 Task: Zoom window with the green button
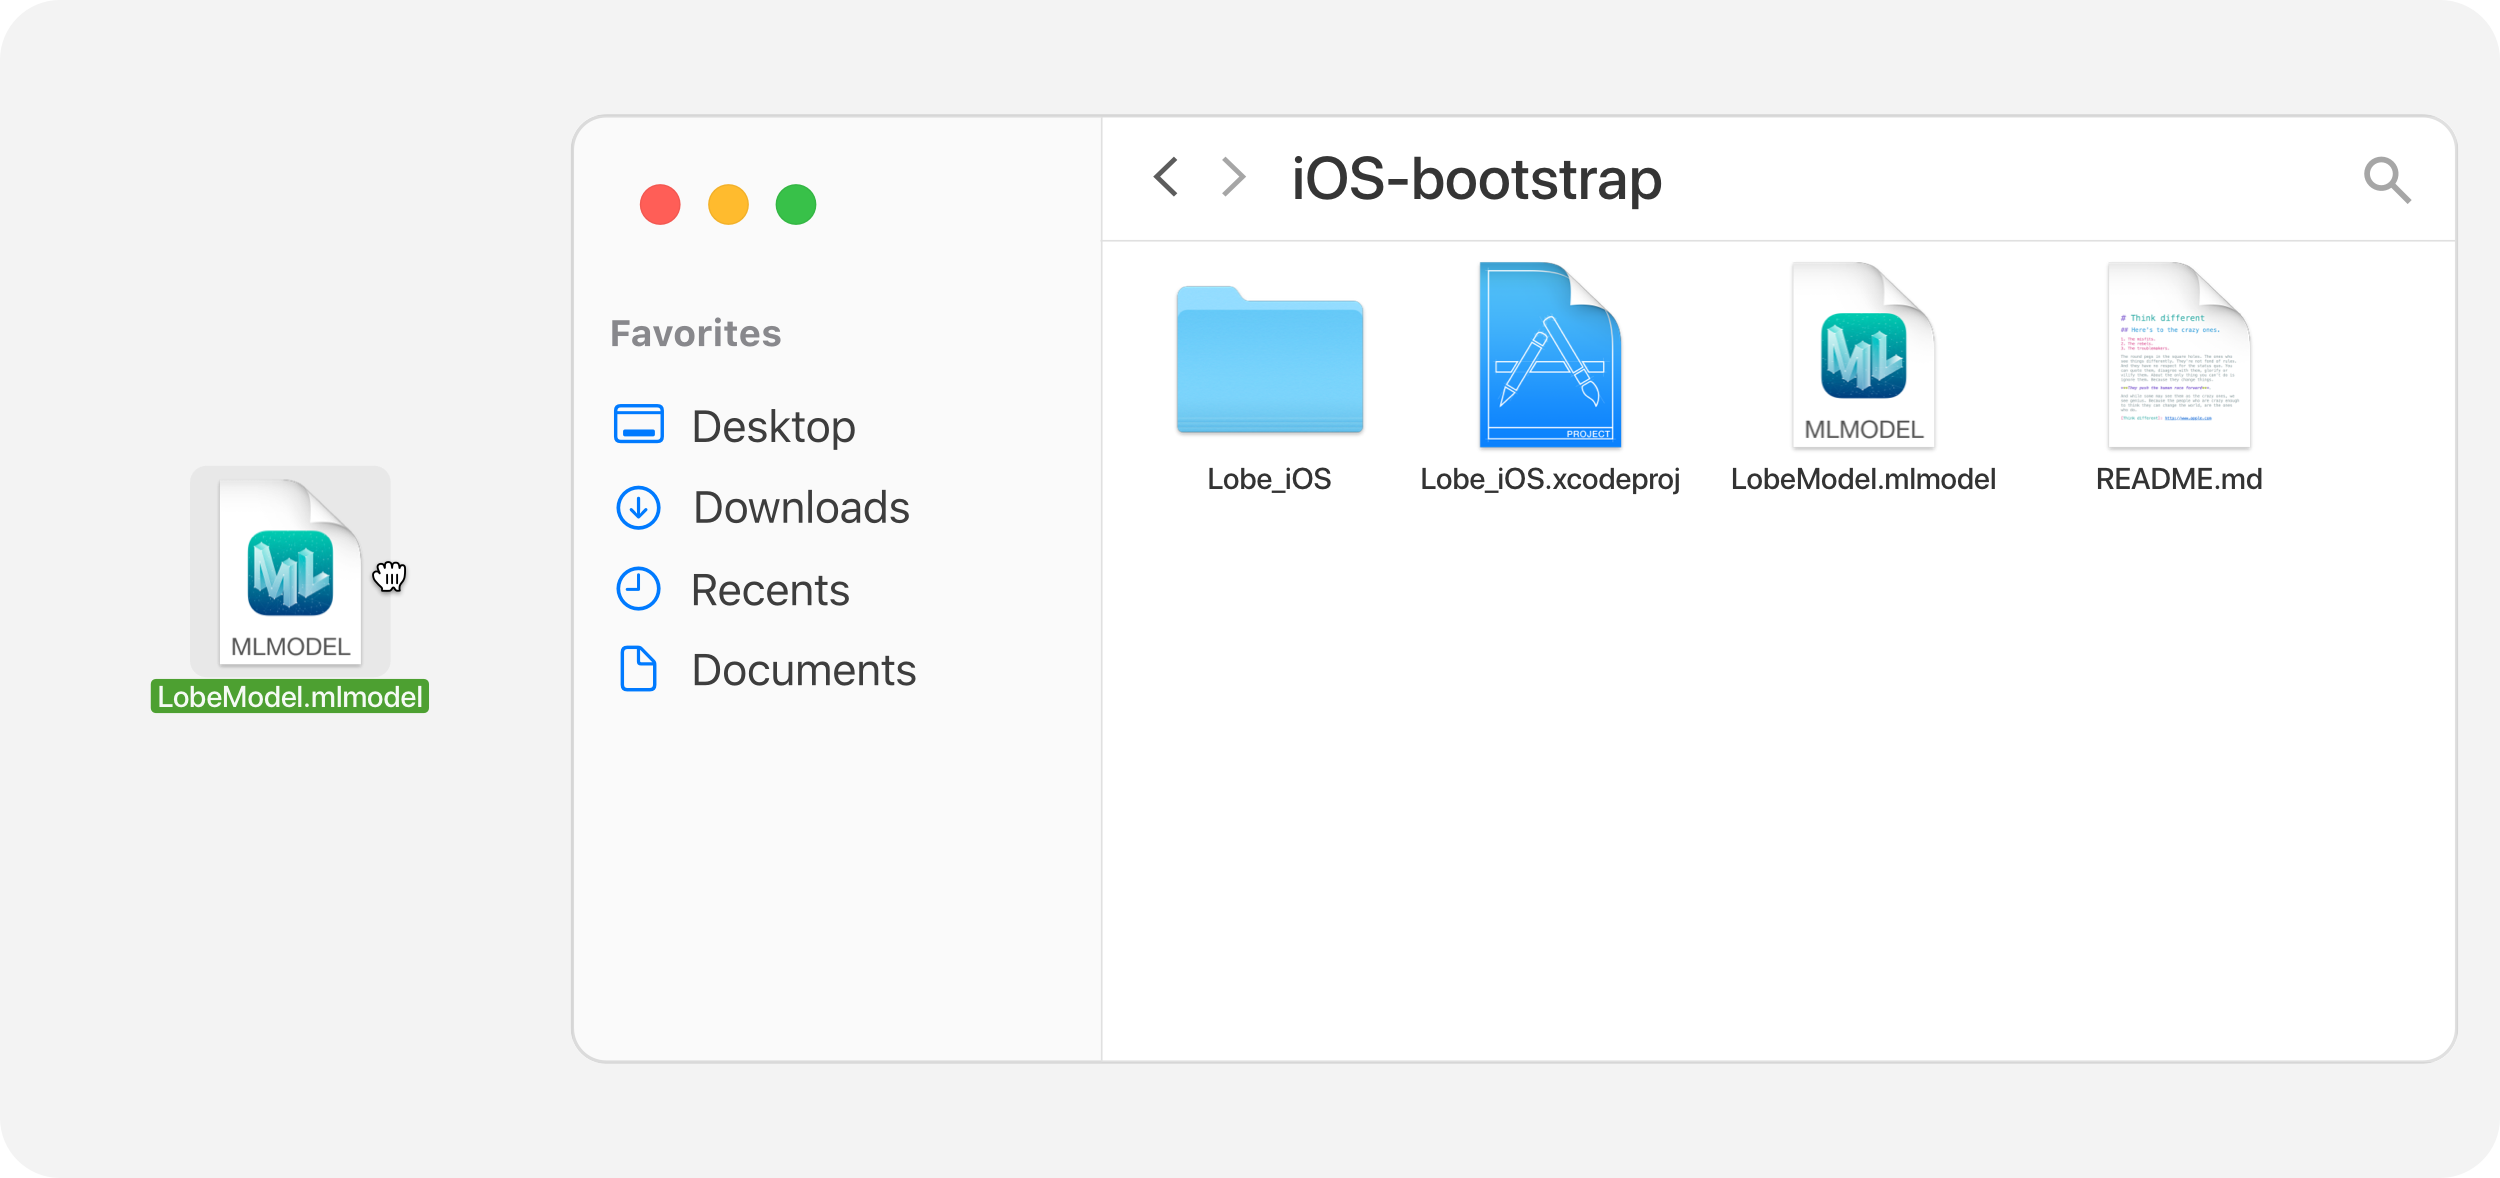coord(796,205)
